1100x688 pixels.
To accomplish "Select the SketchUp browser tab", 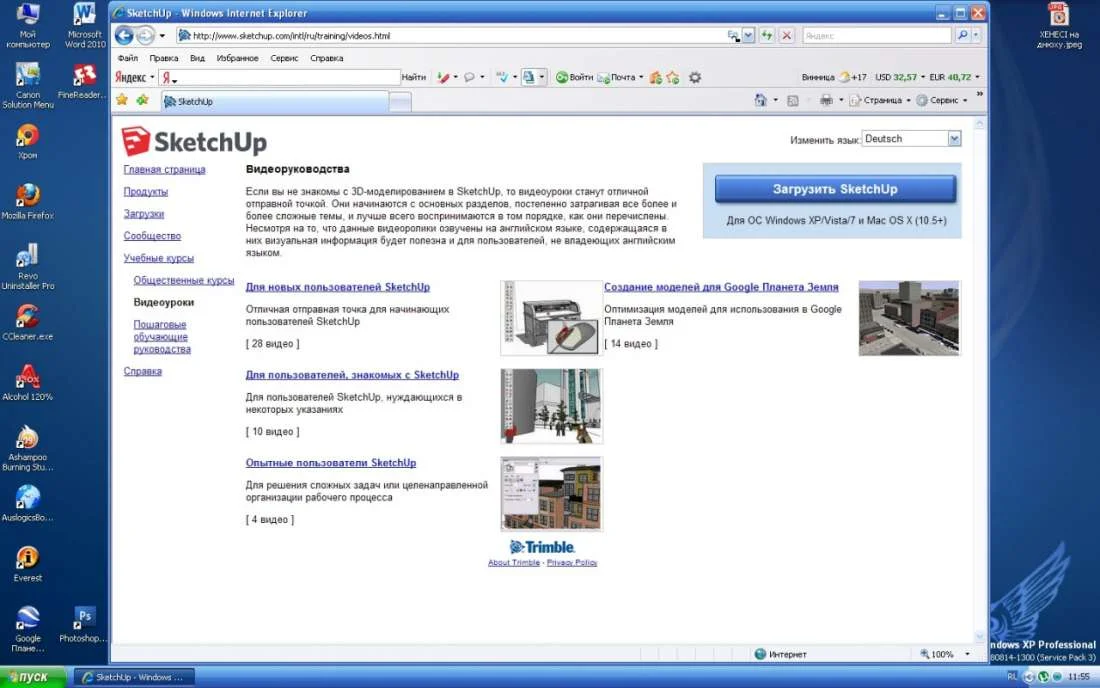I will tap(274, 102).
